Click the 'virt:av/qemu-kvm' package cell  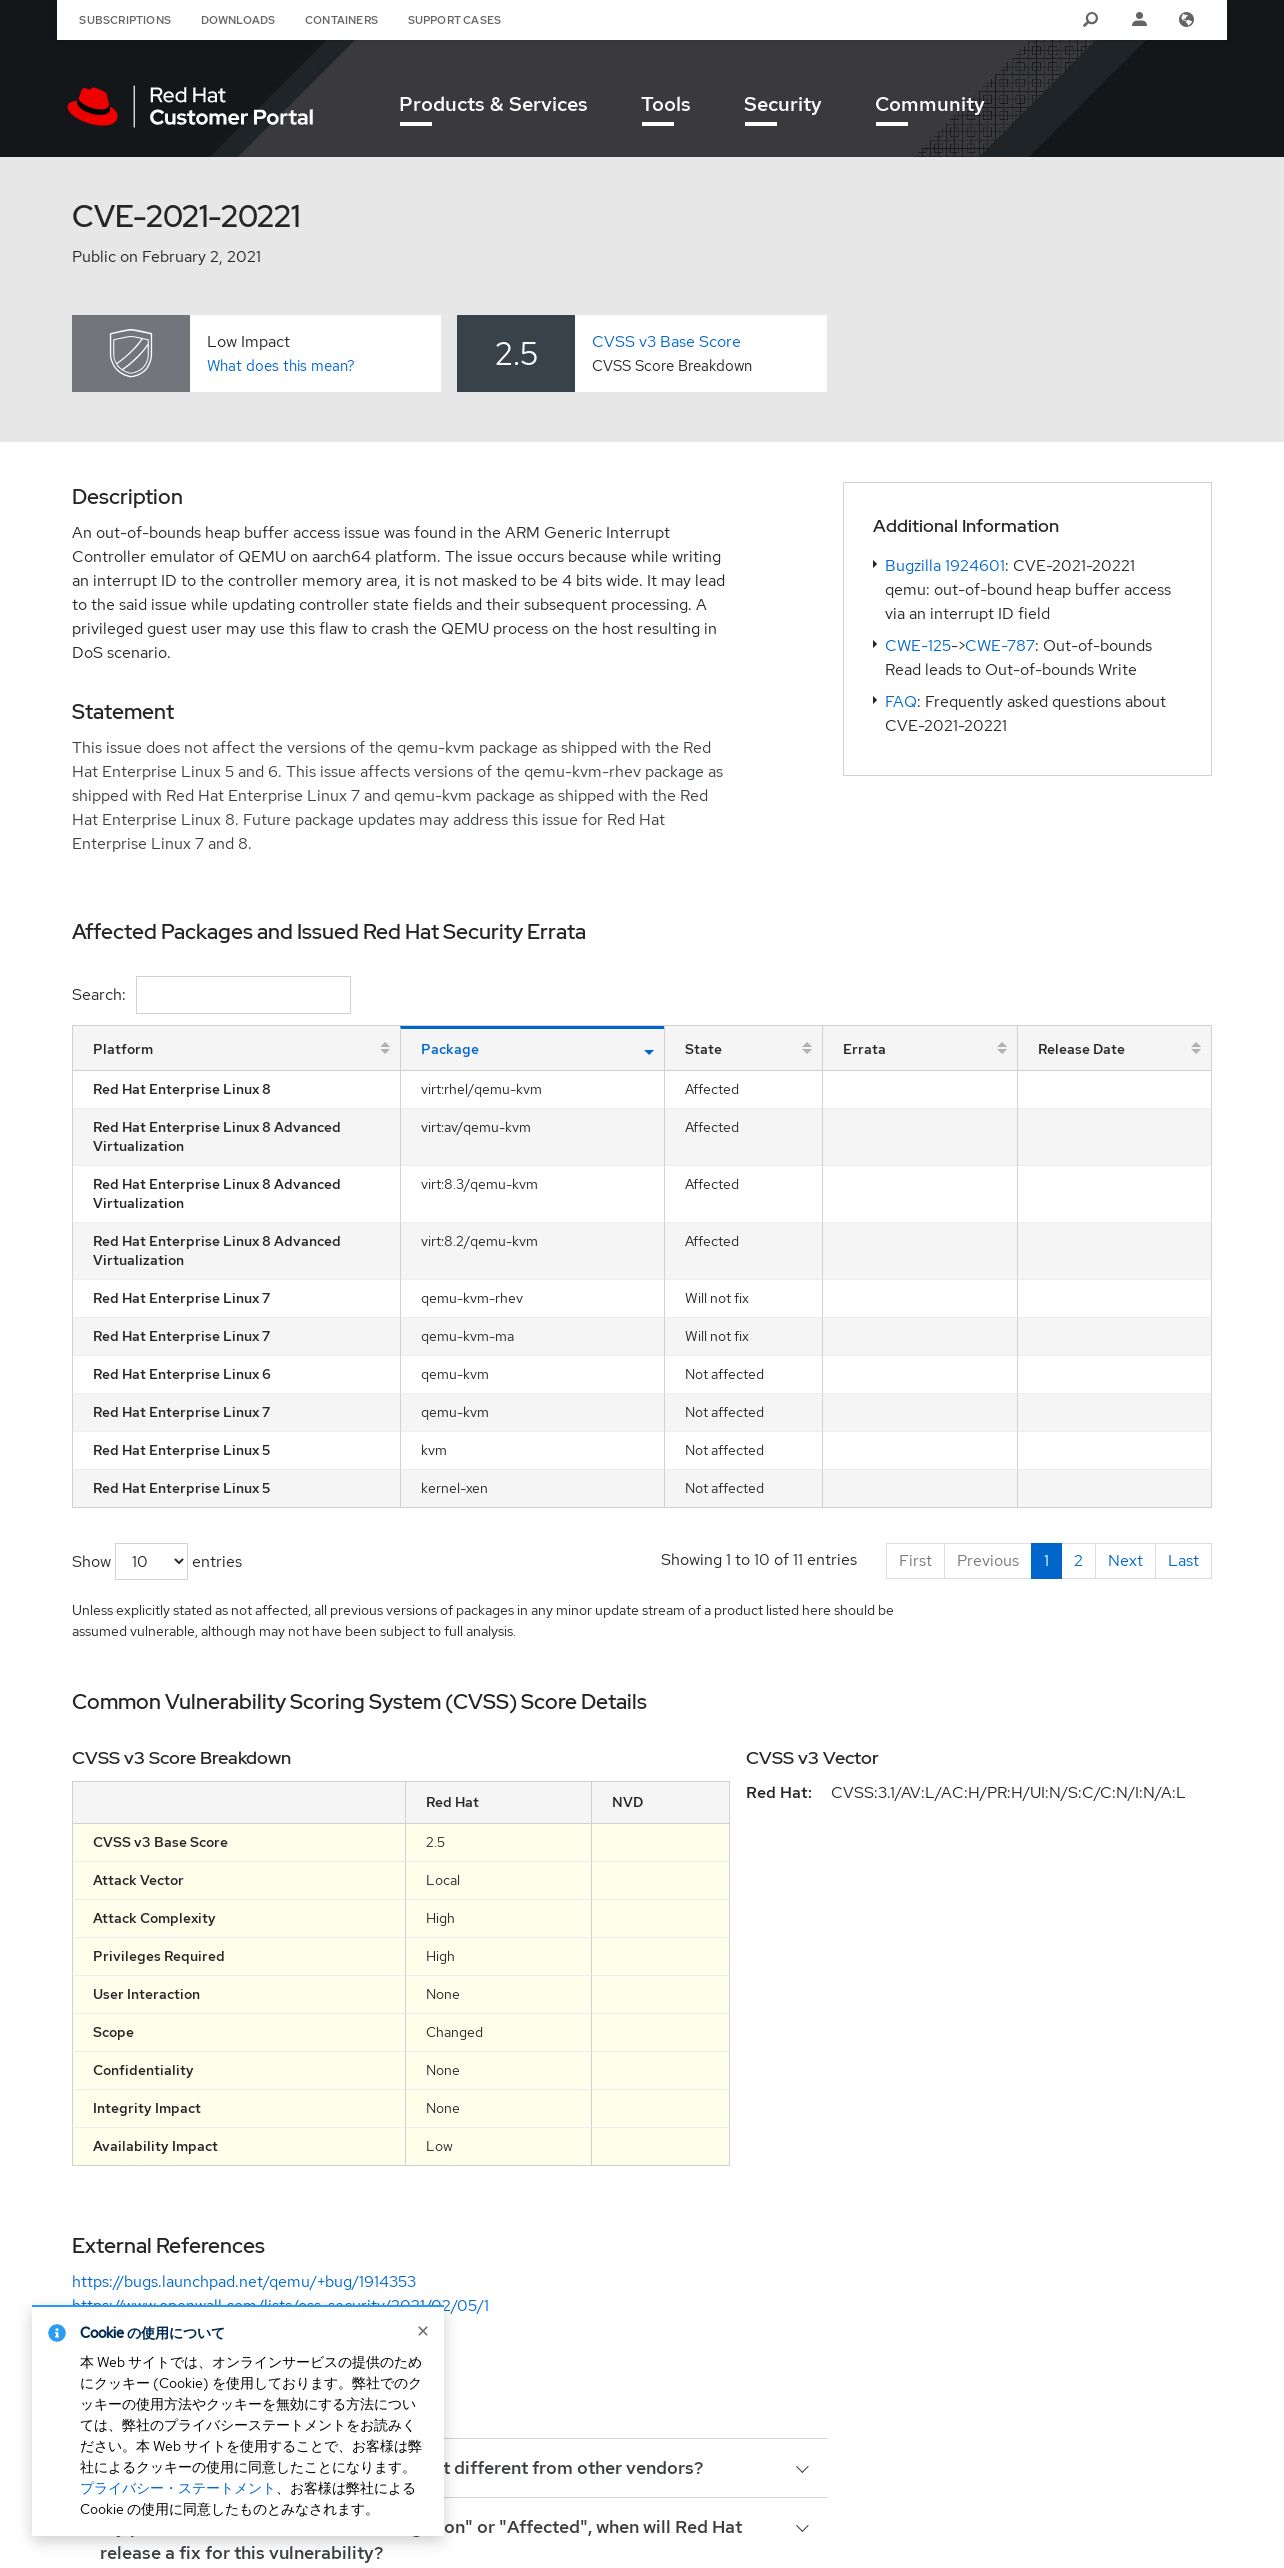pos(532,1137)
